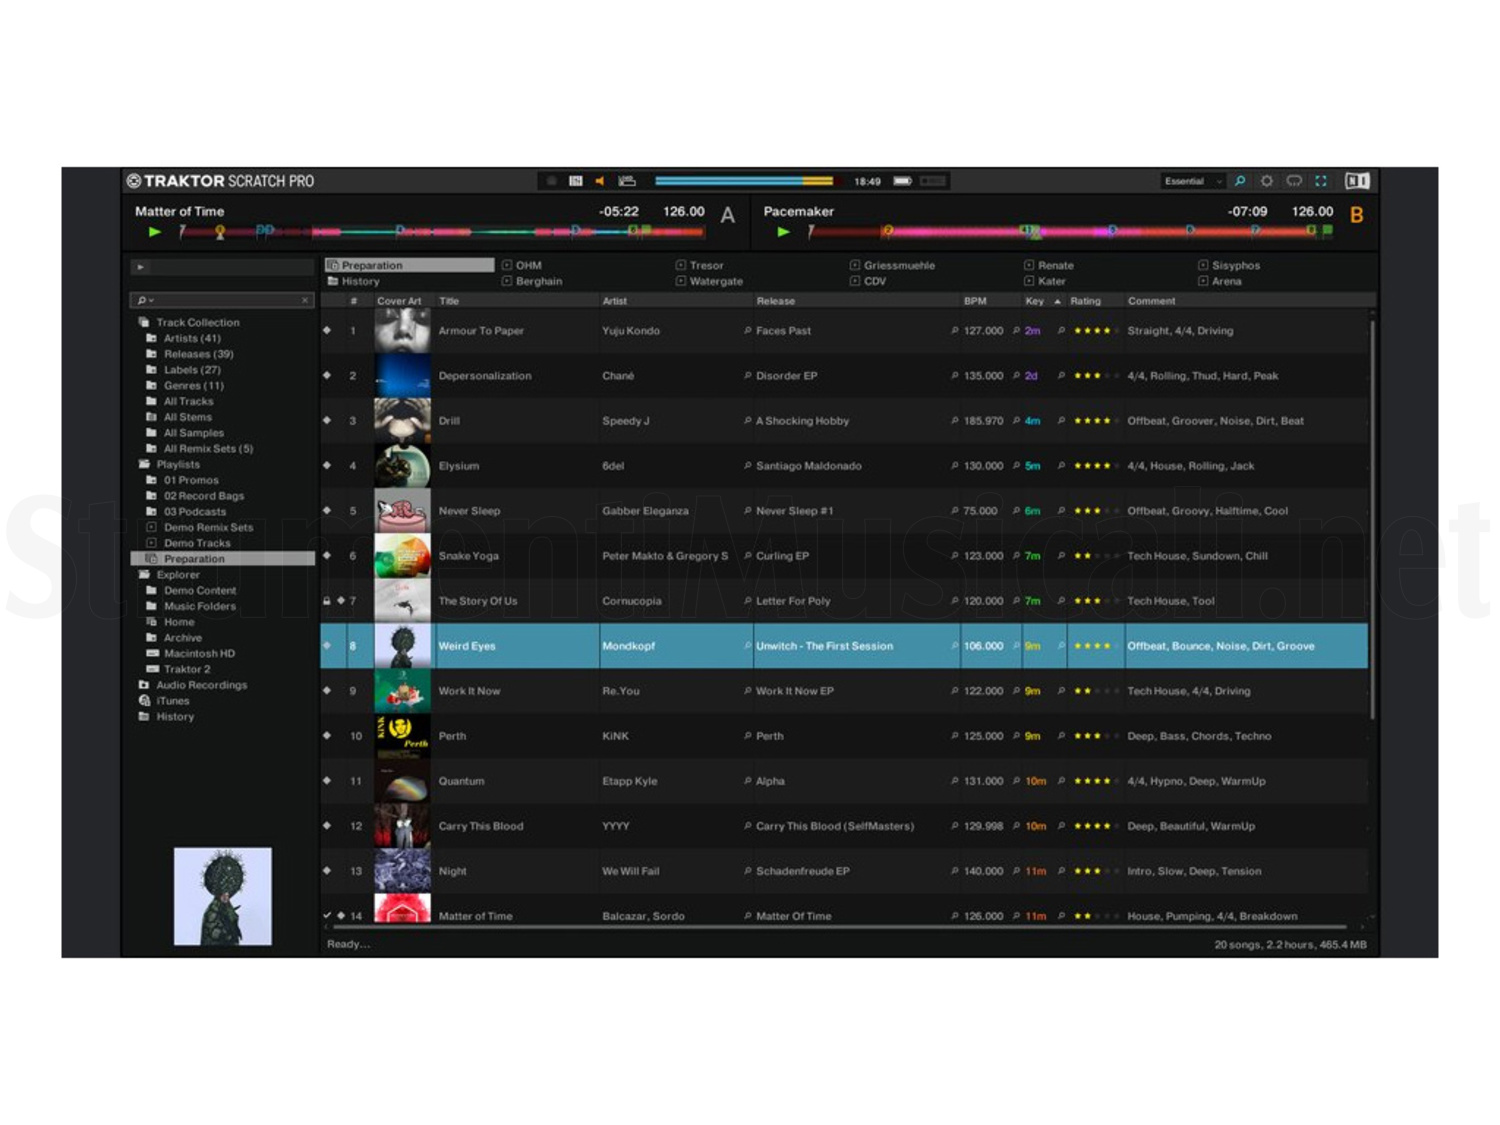
Task: Click the Traktor Scratch Pro logo
Action: 220,181
